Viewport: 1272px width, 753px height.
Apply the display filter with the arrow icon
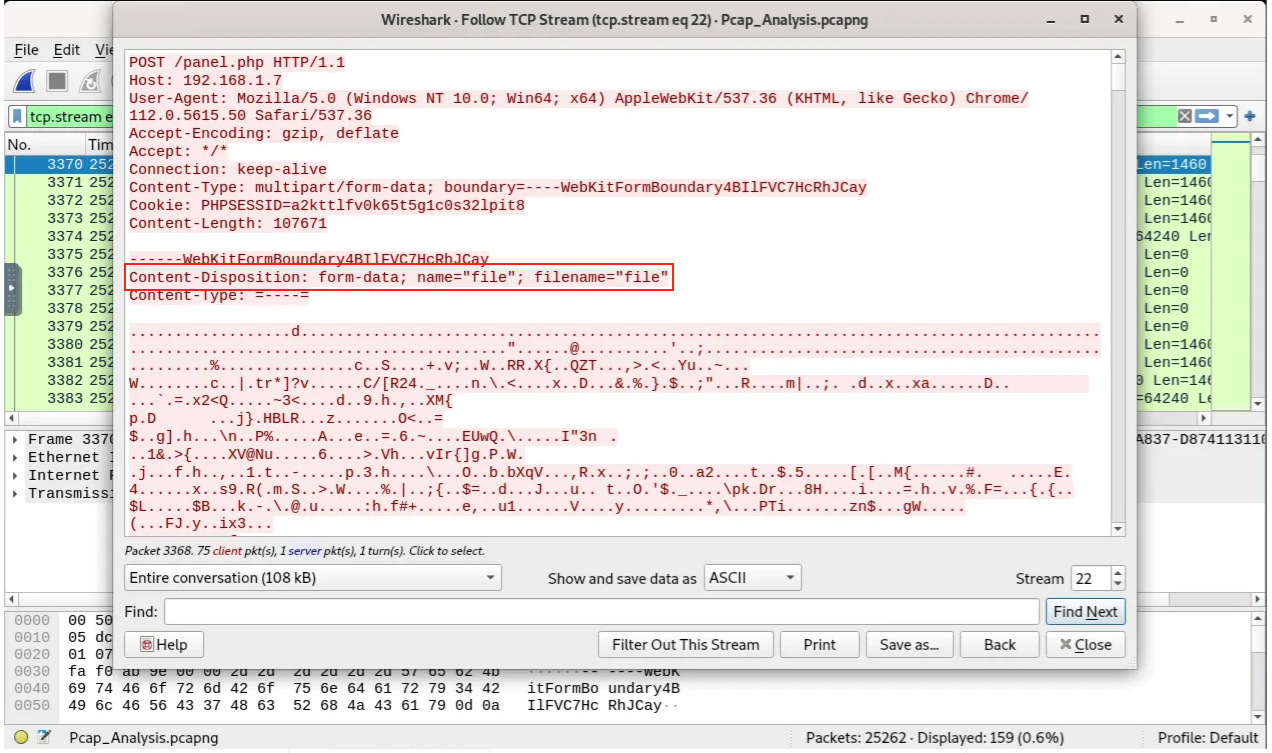[x=1208, y=116]
